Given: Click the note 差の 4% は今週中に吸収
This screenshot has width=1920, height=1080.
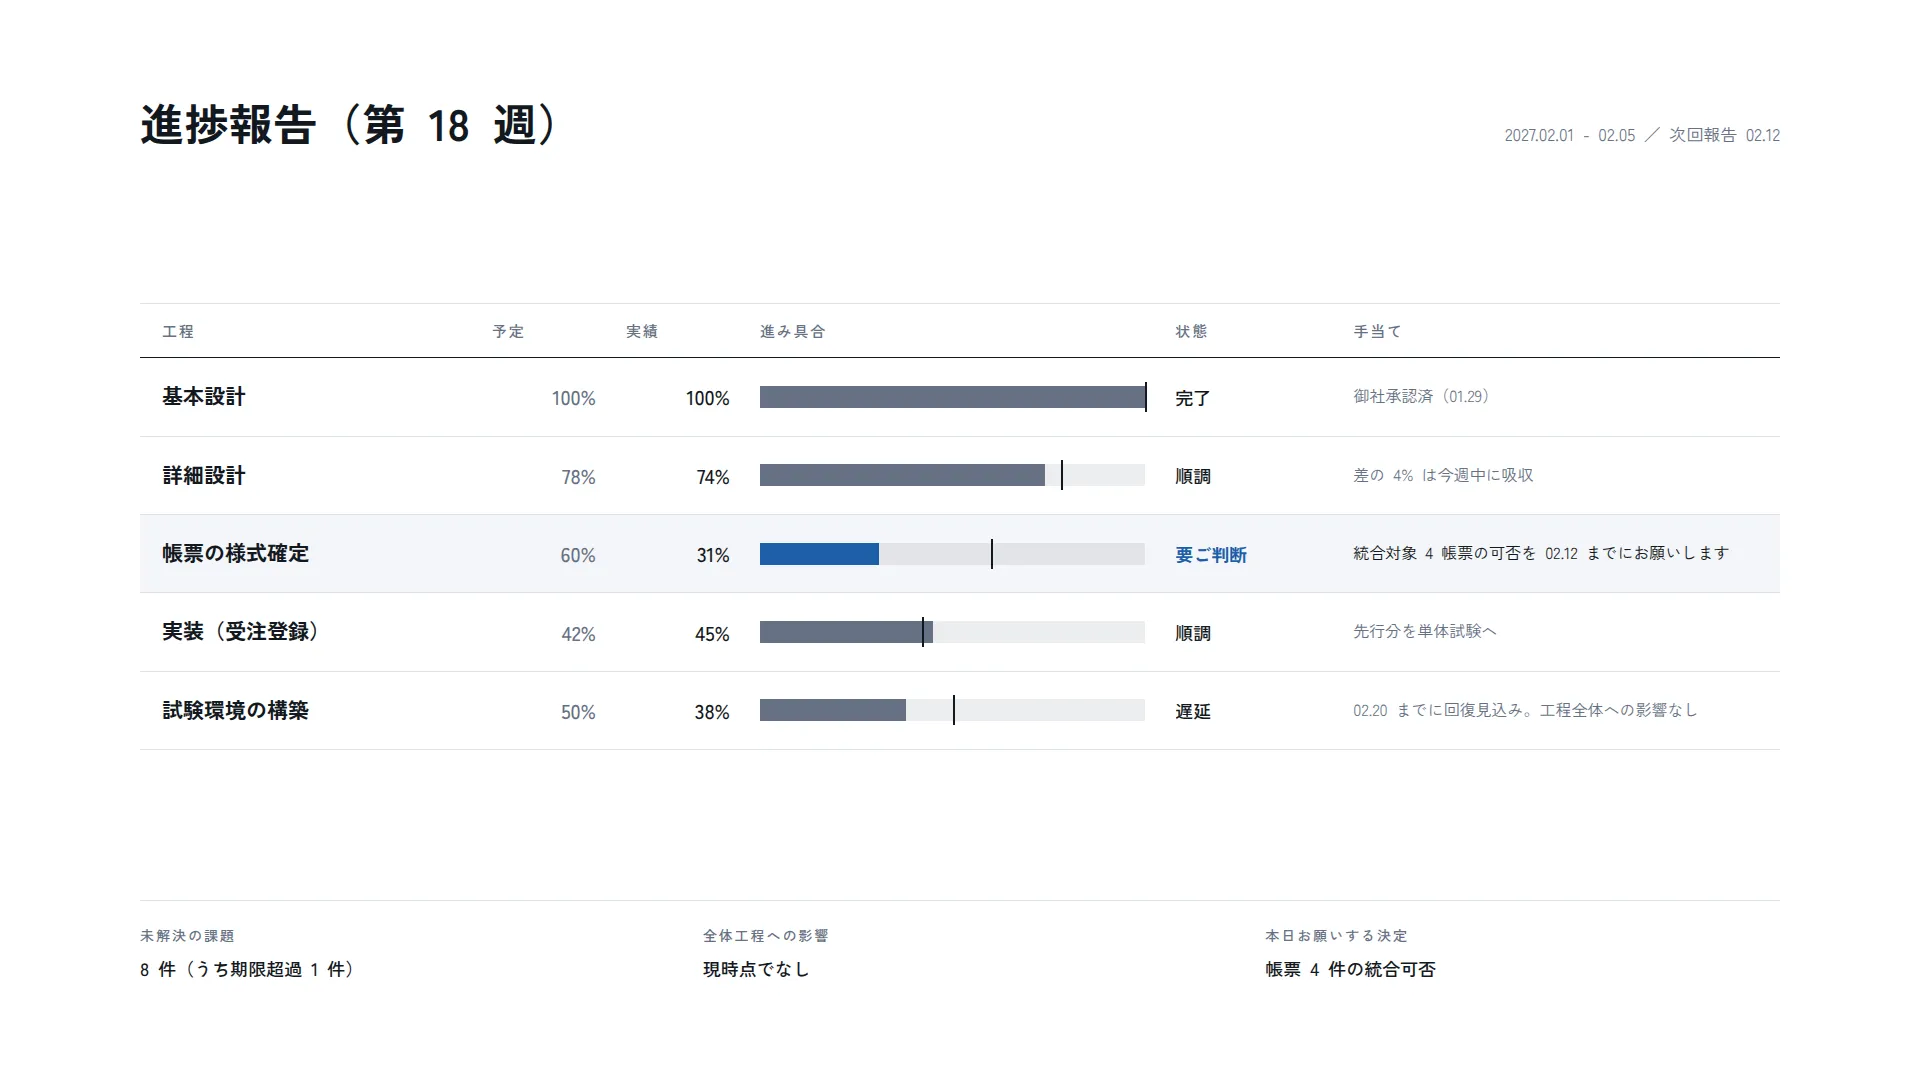Looking at the screenshot, I should (1443, 476).
